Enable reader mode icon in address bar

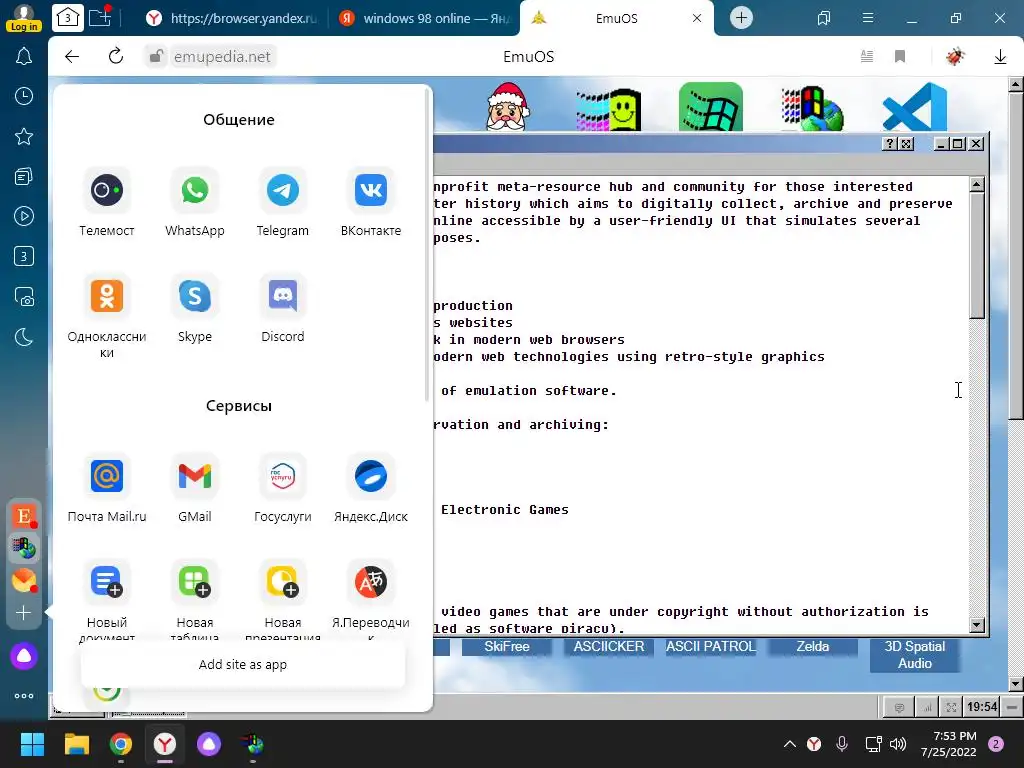pos(867,57)
